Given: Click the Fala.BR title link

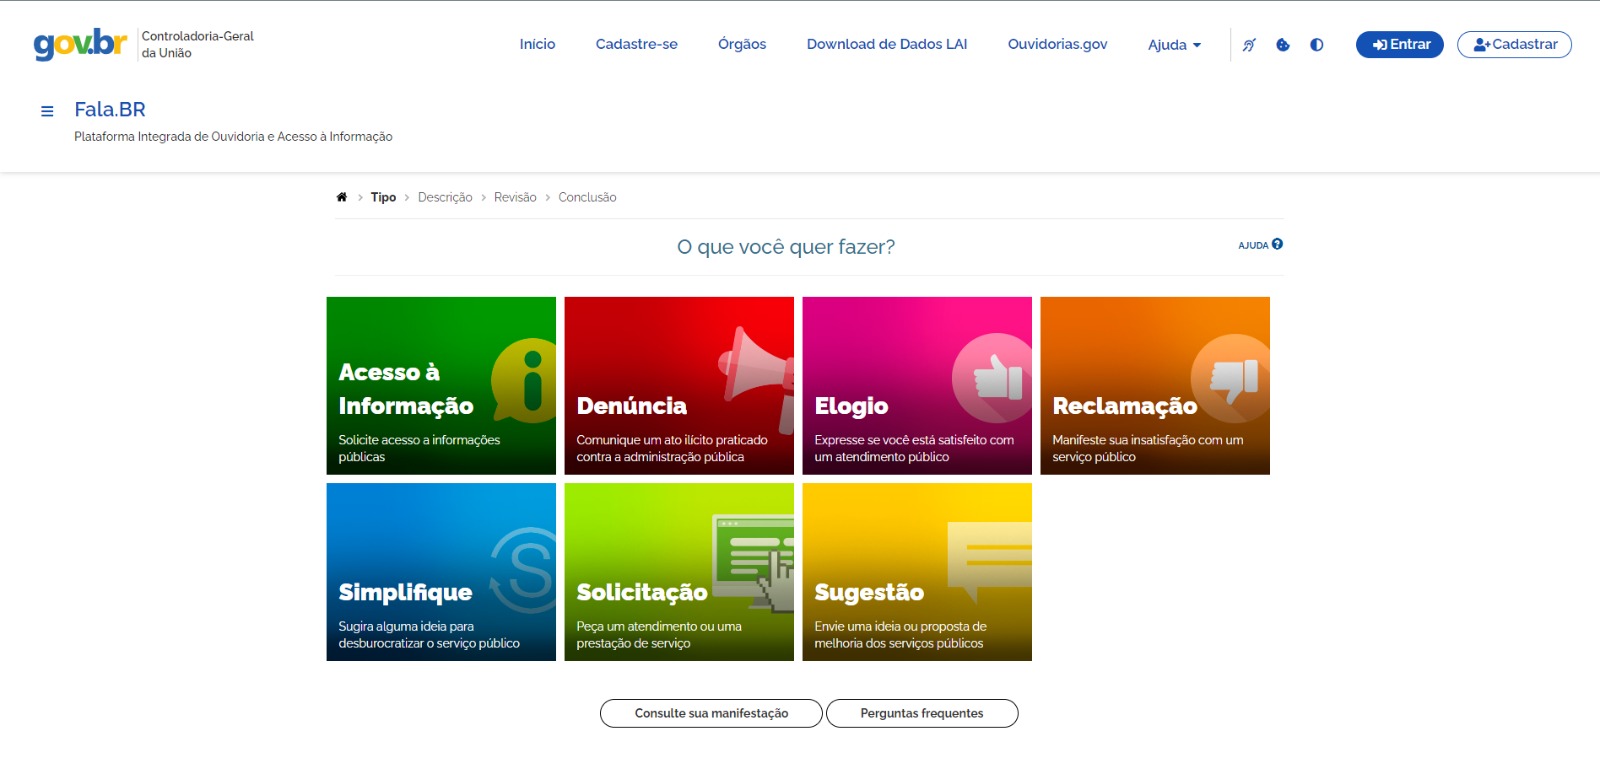Looking at the screenshot, I should [110, 110].
